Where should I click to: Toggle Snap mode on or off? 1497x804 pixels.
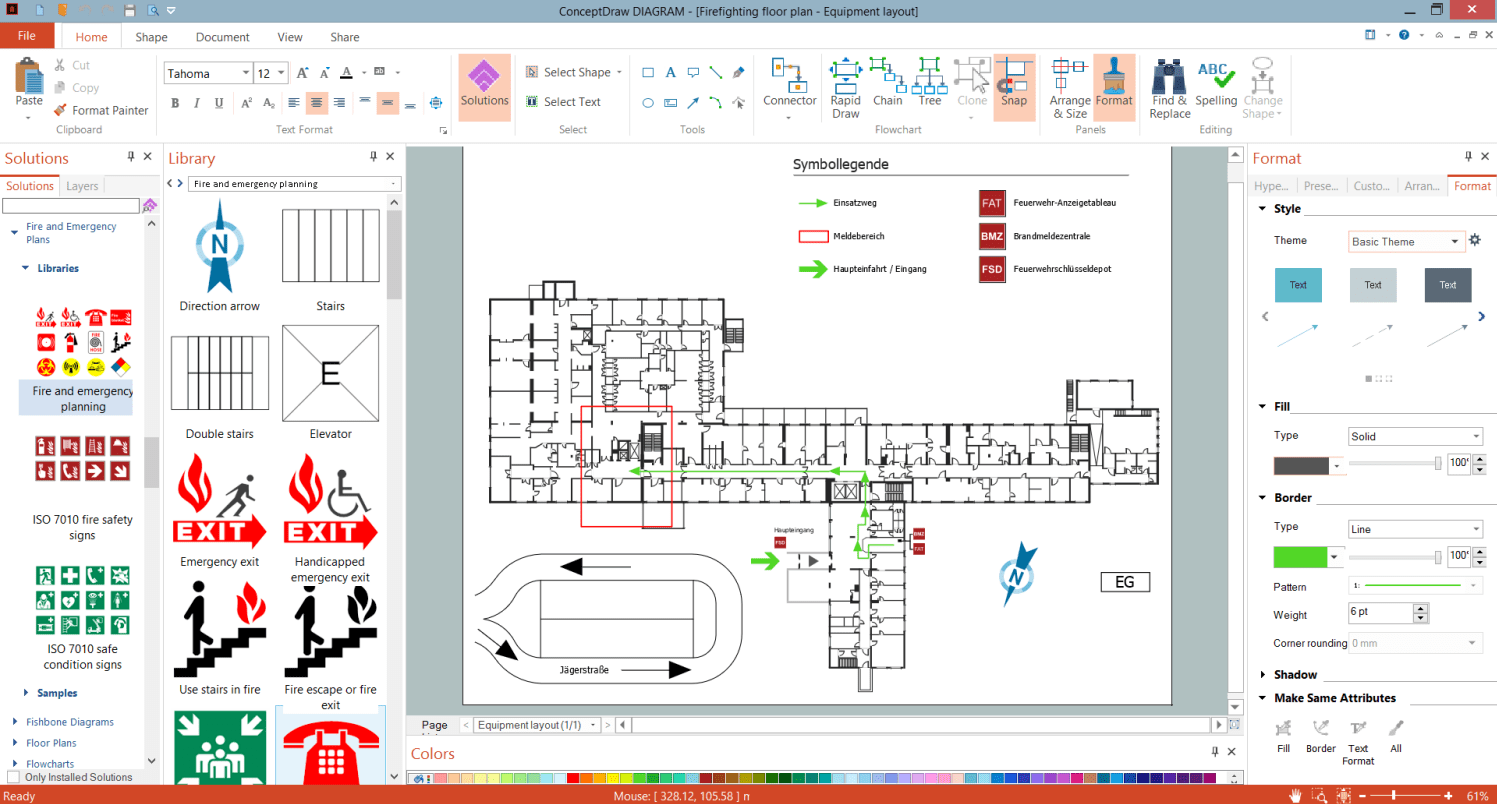(x=1014, y=85)
